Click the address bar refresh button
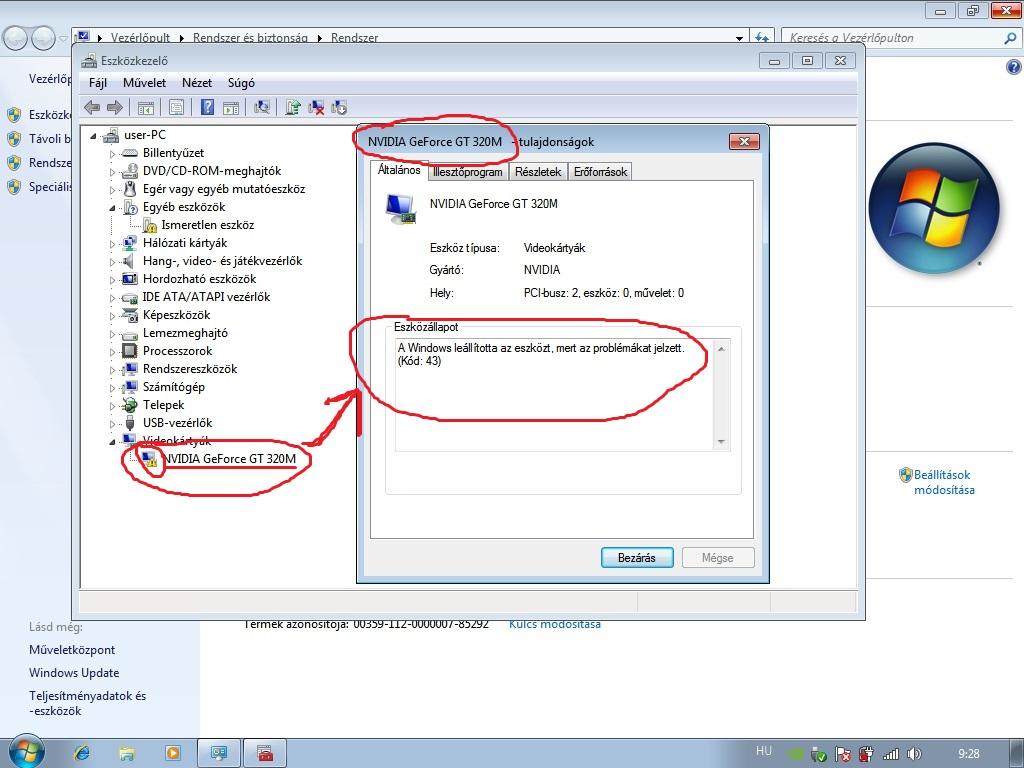The height and width of the screenshot is (768, 1024). tap(761, 38)
